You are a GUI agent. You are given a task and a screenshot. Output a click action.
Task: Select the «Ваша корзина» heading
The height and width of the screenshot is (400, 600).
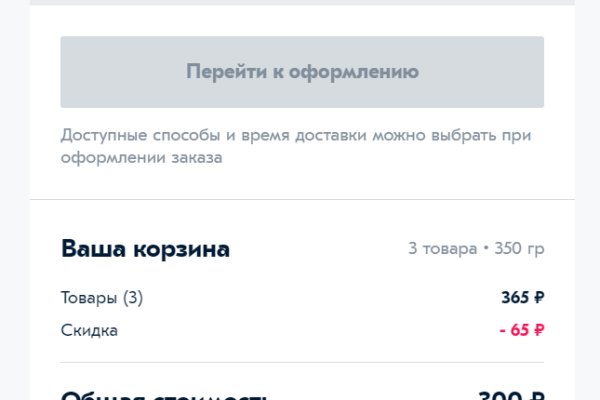point(145,249)
